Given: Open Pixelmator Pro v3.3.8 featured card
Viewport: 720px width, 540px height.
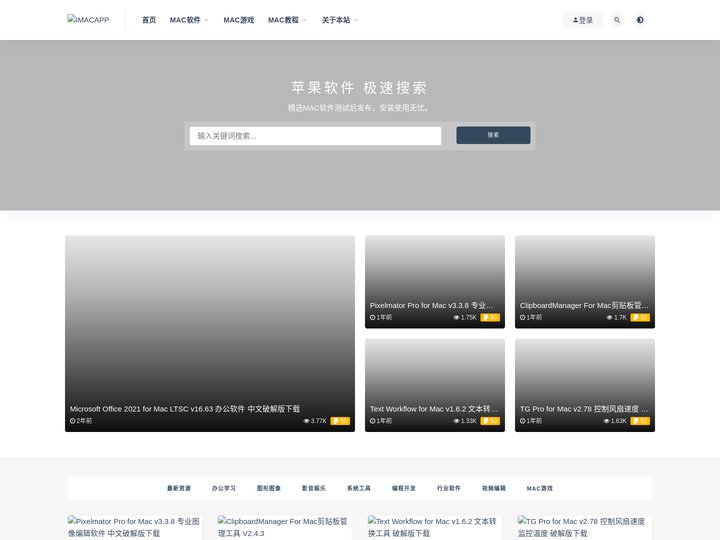Looking at the screenshot, I should [x=435, y=282].
